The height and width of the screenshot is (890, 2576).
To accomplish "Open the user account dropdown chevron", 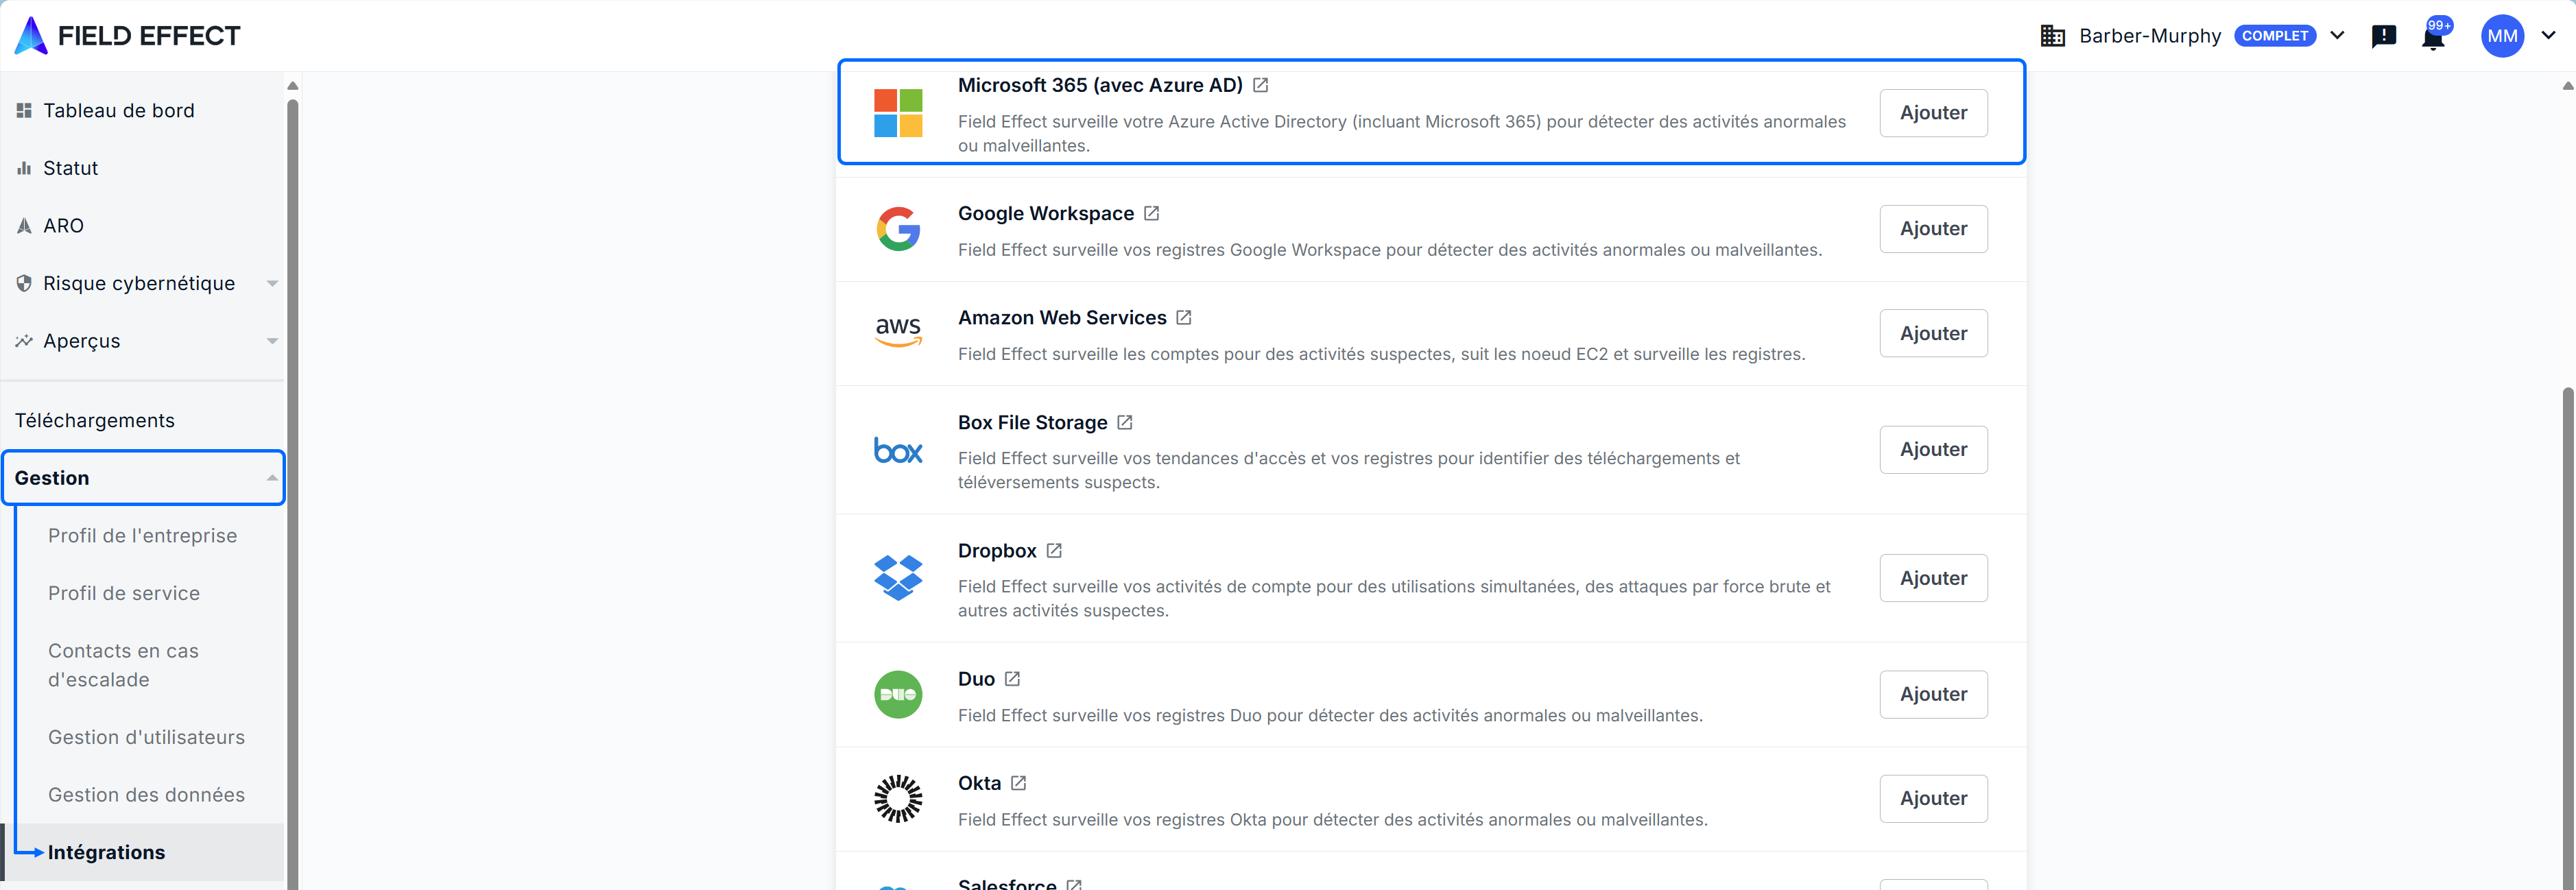I will click(2548, 36).
